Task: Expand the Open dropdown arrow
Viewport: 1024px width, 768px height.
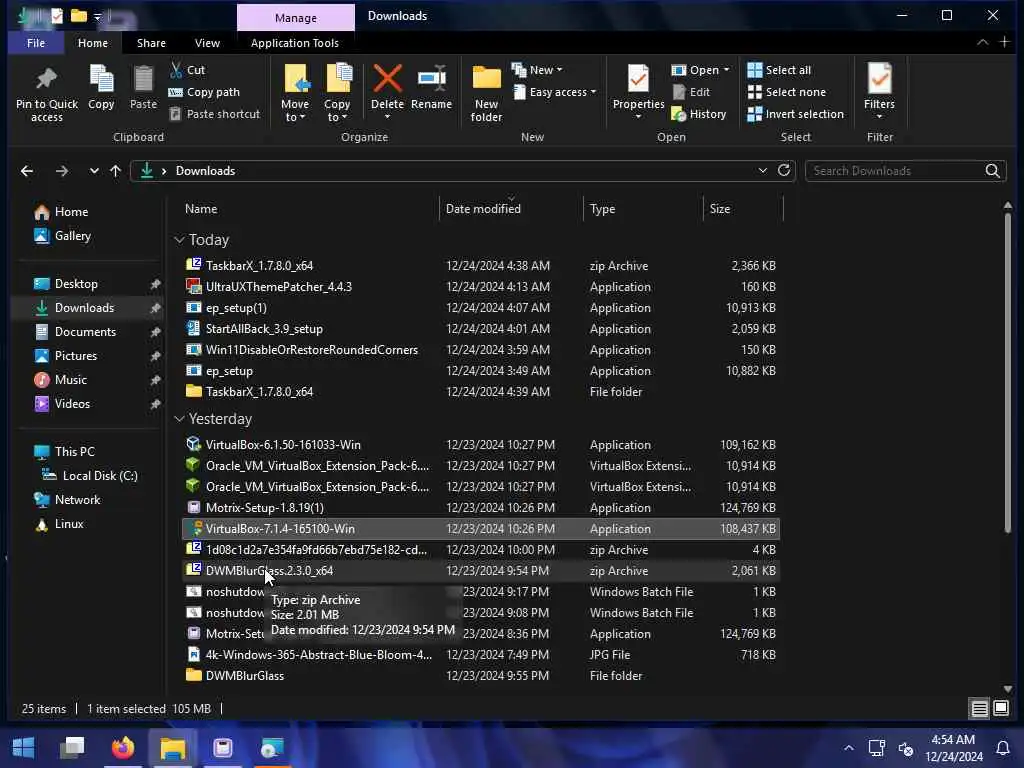Action: click(x=726, y=70)
